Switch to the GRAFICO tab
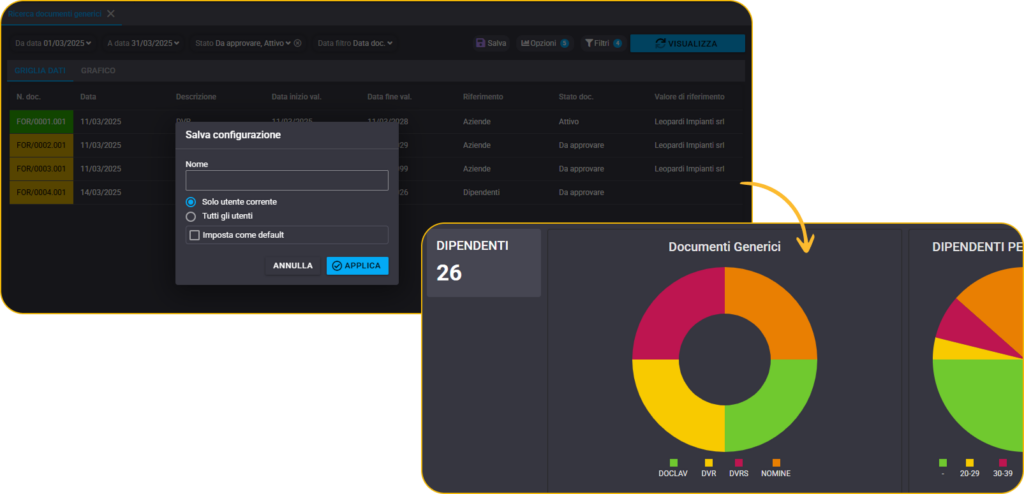Viewport: 1024px width, 494px height. (98, 71)
